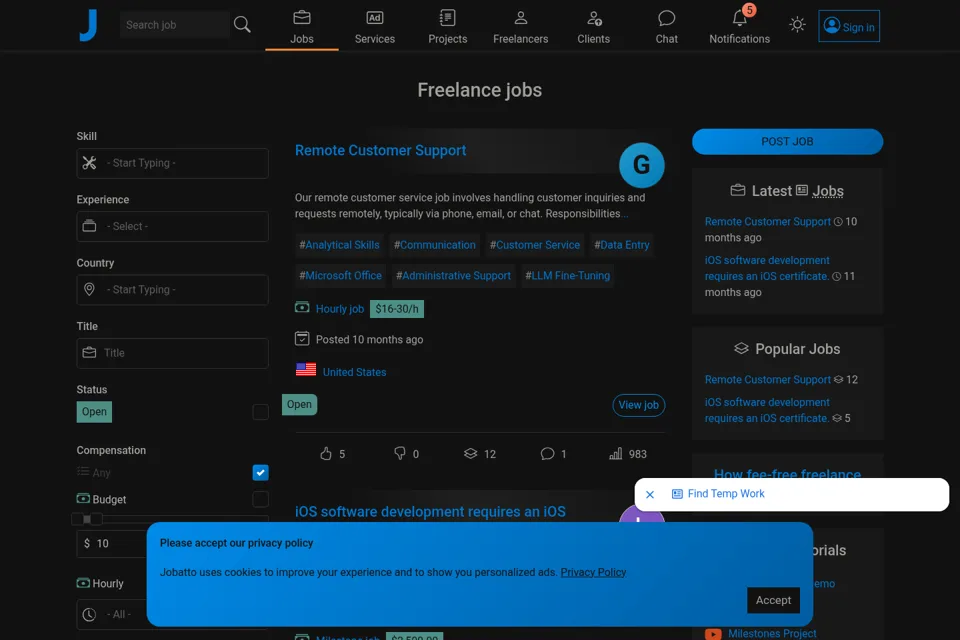
Task: Open the Remote Customer Support job title
Action: tap(380, 151)
